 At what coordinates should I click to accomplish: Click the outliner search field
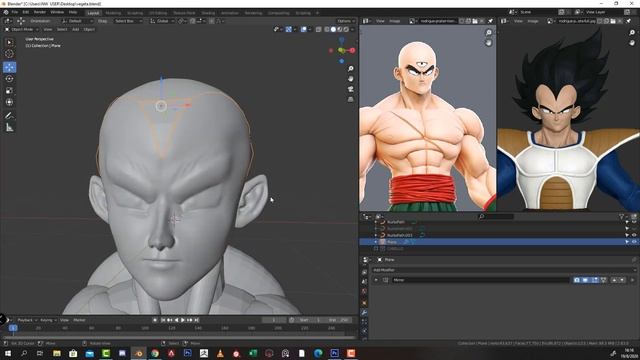pyautogui.click(x=496, y=217)
